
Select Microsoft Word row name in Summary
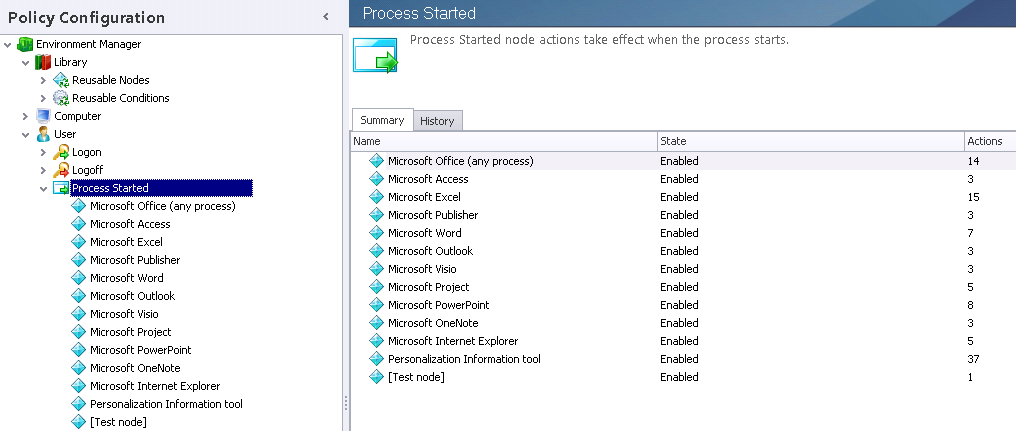(424, 233)
